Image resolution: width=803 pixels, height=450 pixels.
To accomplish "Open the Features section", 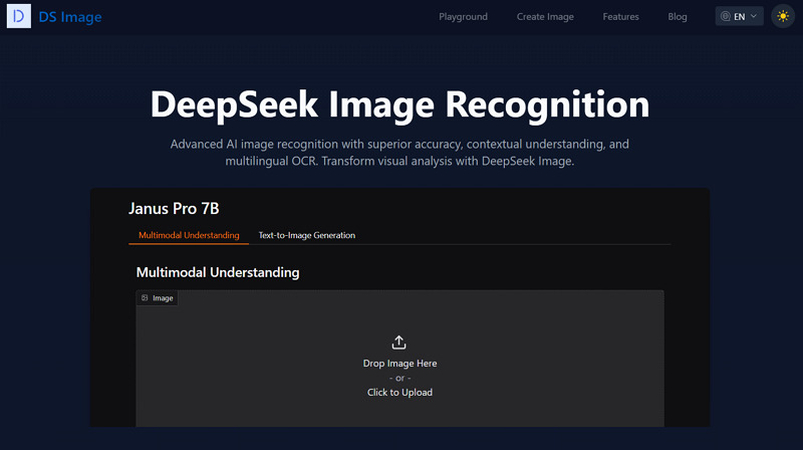I will point(621,16).
